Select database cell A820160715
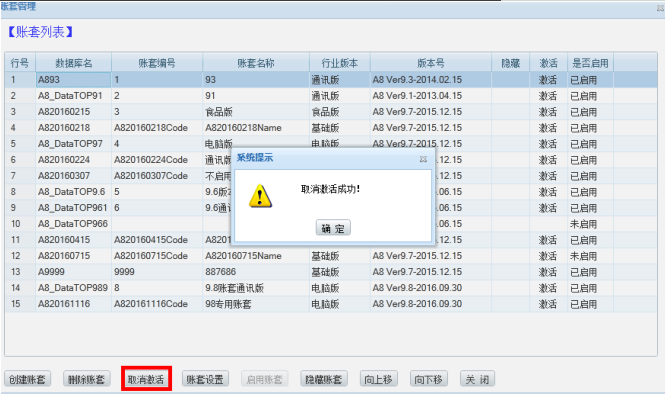Screen dimensions: 665x394 [73, 256]
